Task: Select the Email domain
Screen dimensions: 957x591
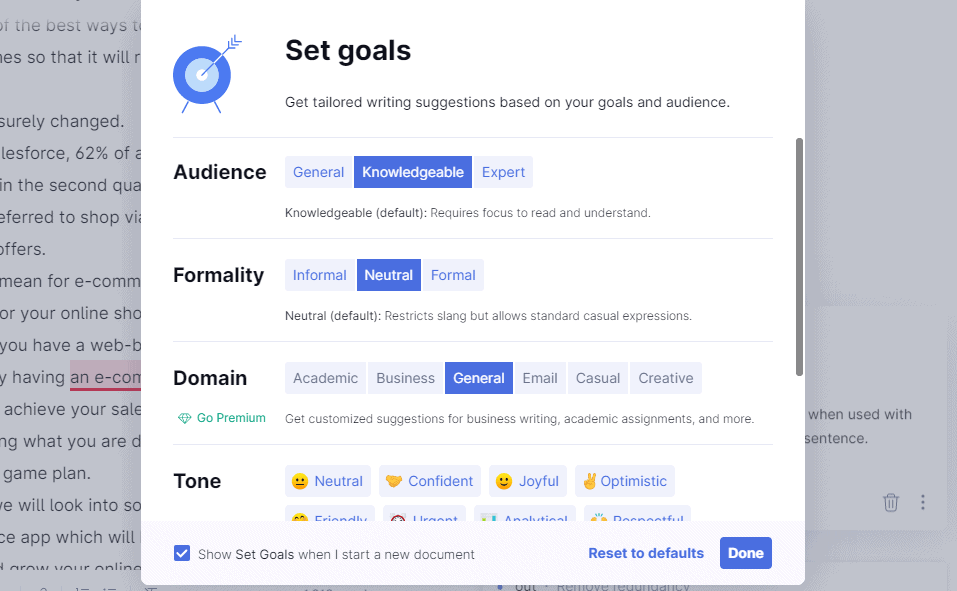Action: (x=540, y=378)
